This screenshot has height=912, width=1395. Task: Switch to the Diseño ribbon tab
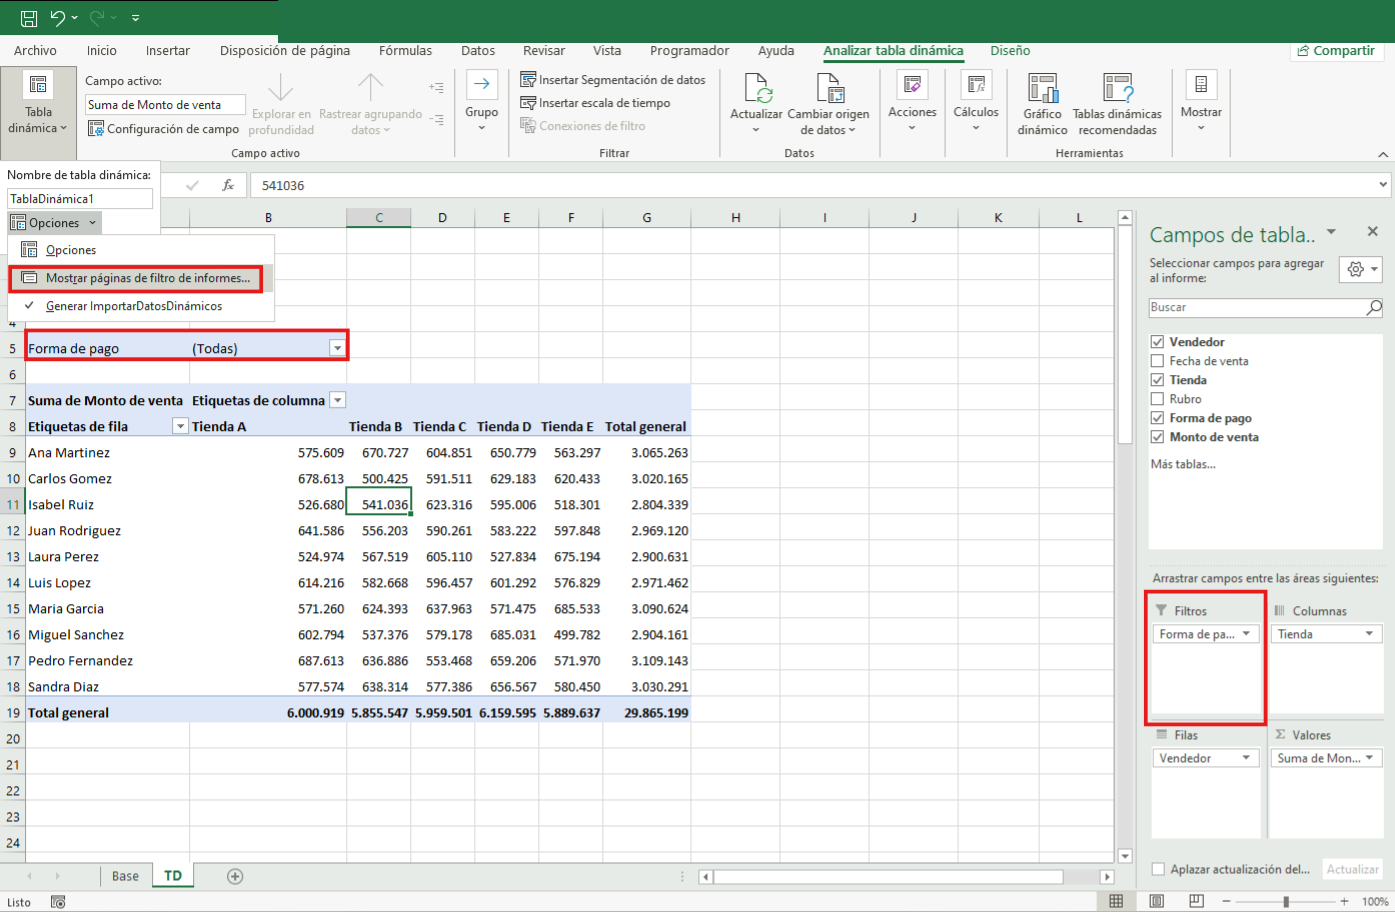[1010, 50]
